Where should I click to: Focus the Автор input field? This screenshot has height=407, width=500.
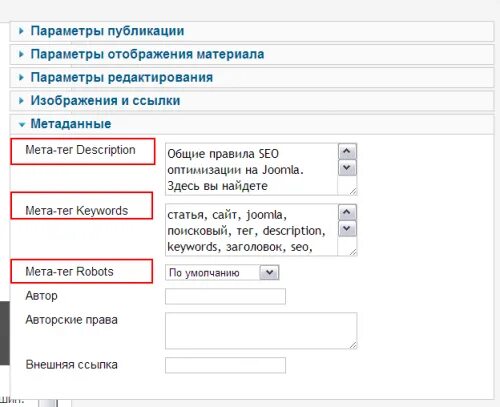pyautogui.click(x=225, y=296)
